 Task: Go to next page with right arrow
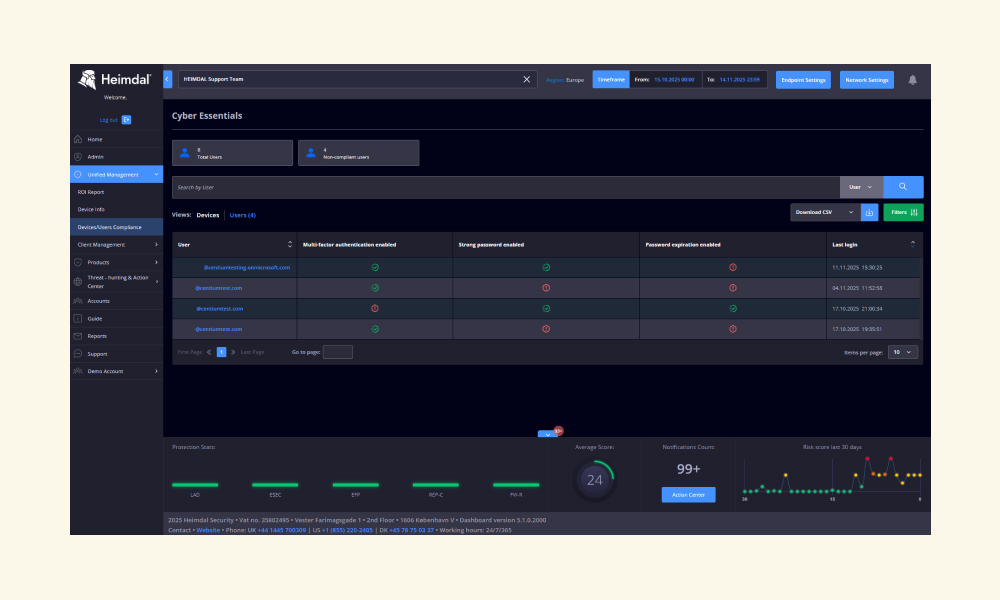pos(233,352)
